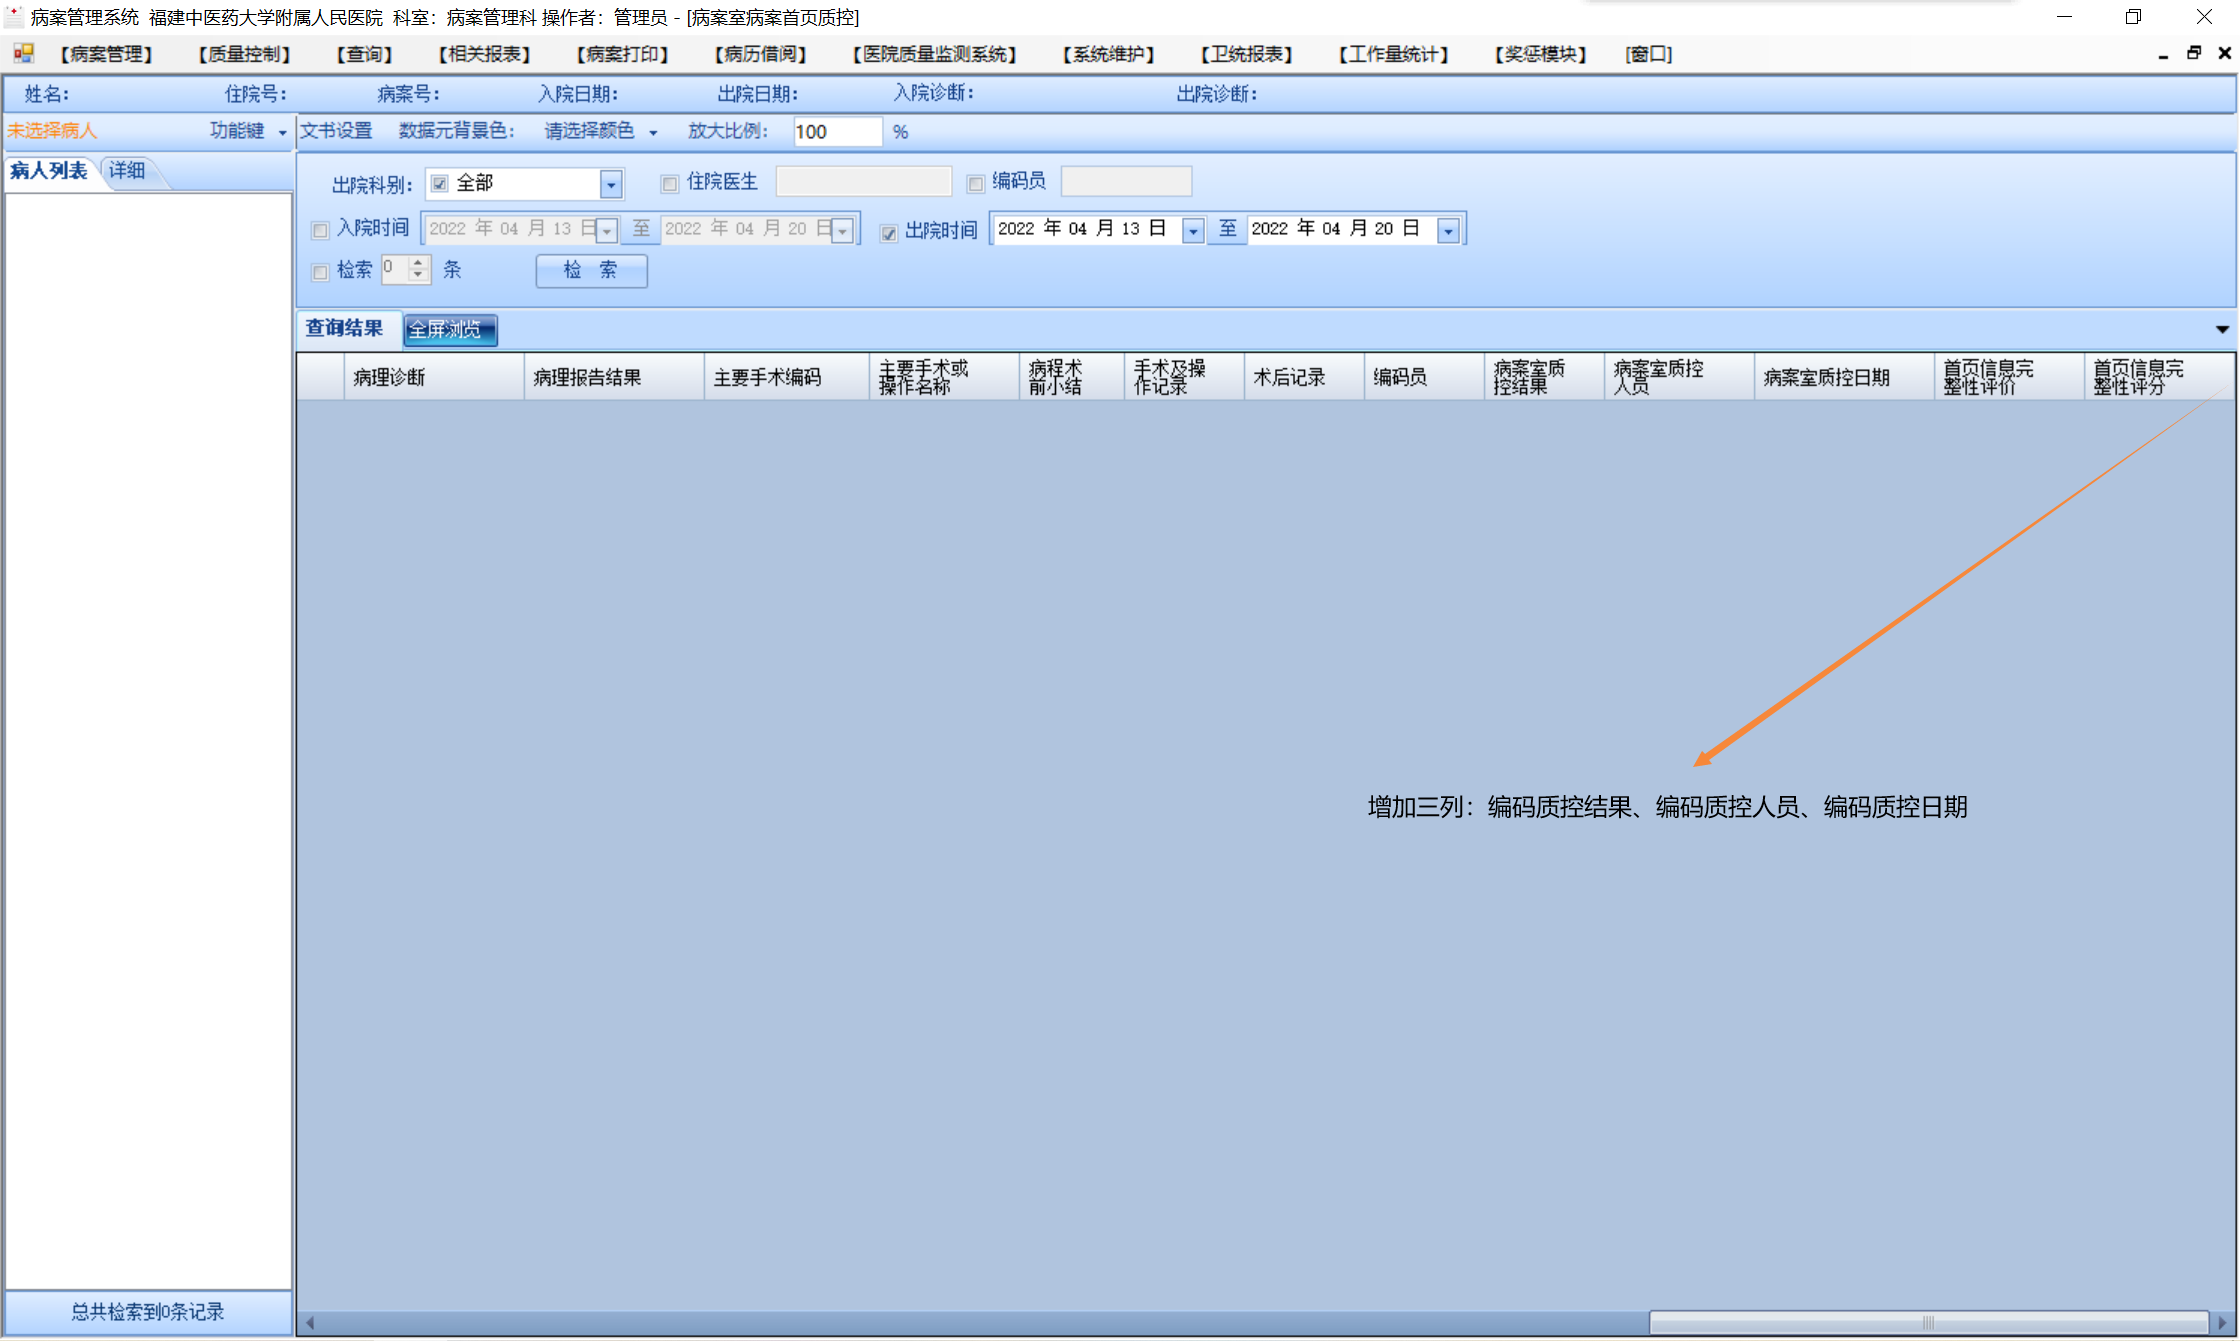The image size is (2240, 1341).
Task: Click the left scroll arrow of horizontal scrollbar
Action: [310, 1323]
